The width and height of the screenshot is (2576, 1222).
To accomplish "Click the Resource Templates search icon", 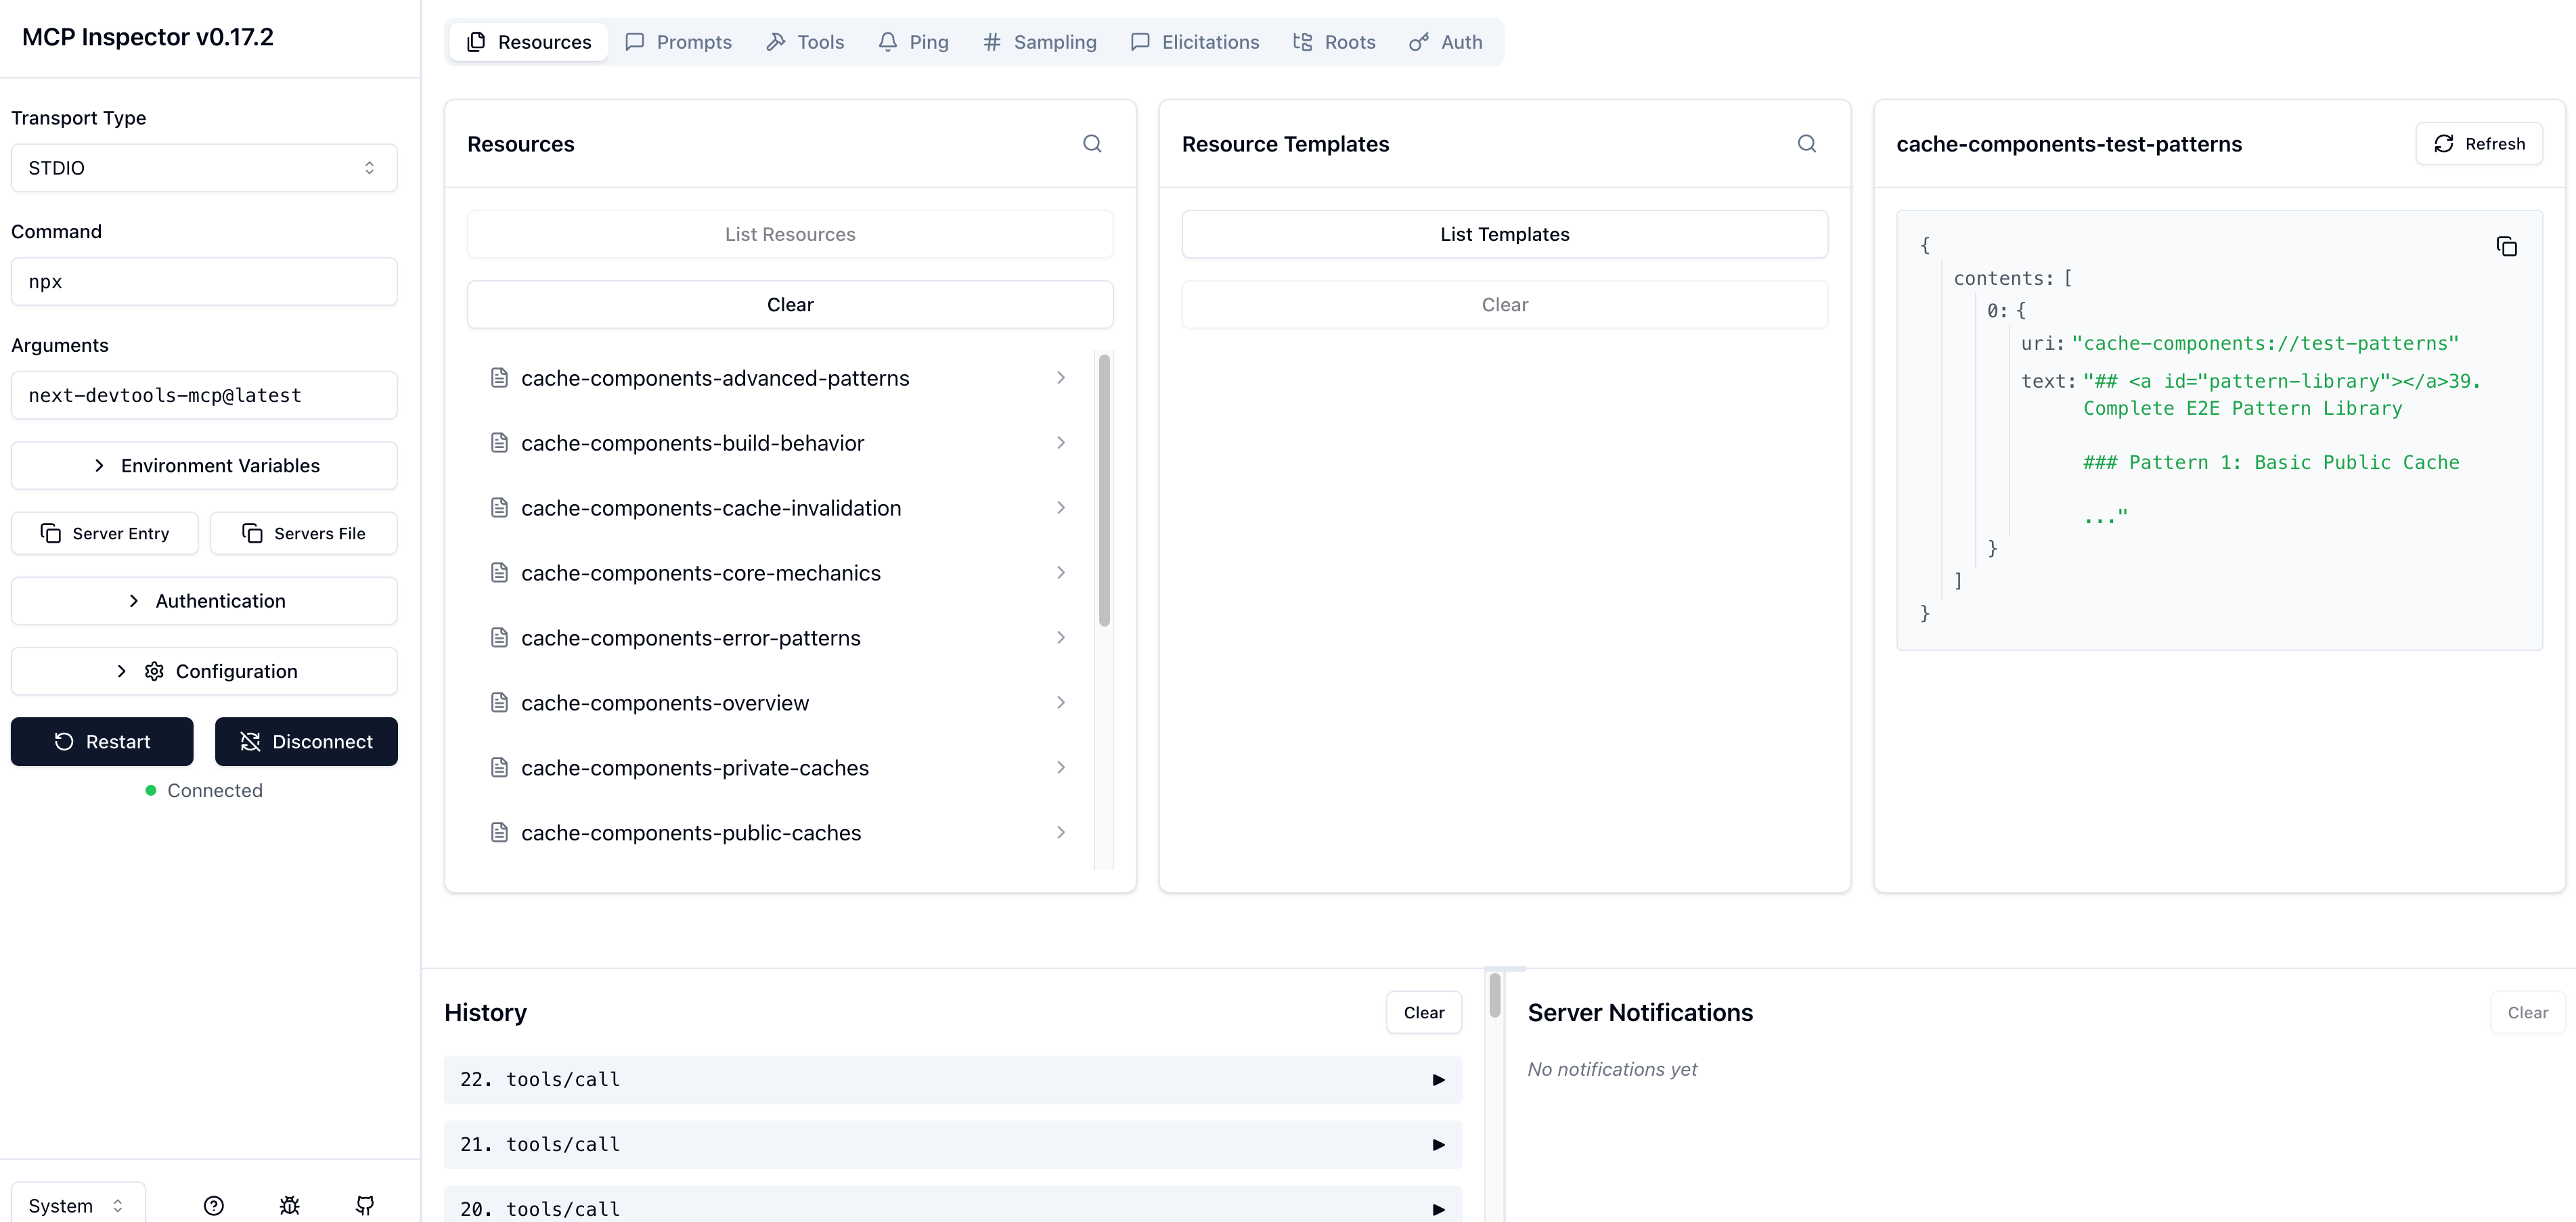I will (x=1806, y=144).
